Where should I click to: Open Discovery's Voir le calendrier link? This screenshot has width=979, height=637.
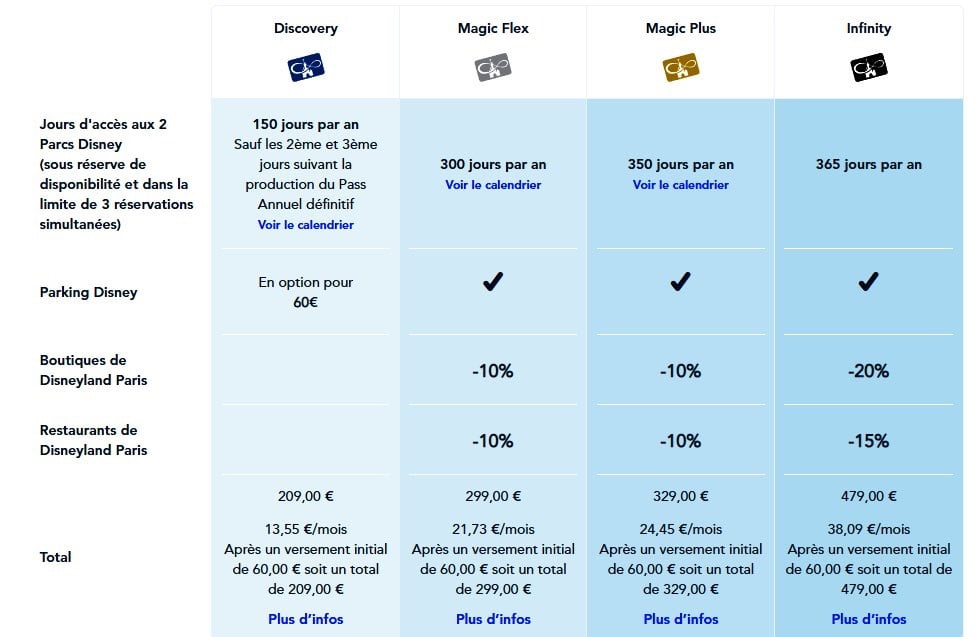(x=306, y=225)
